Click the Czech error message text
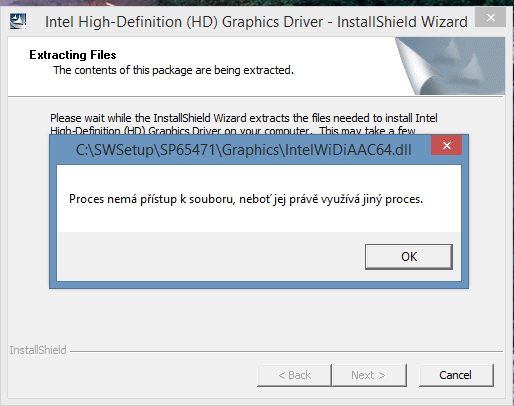 [246, 199]
